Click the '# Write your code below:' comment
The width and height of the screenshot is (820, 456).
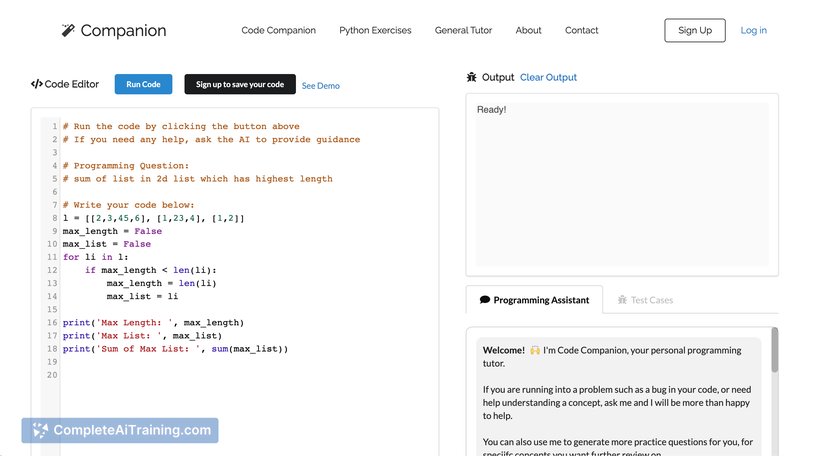click(x=129, y=205)
